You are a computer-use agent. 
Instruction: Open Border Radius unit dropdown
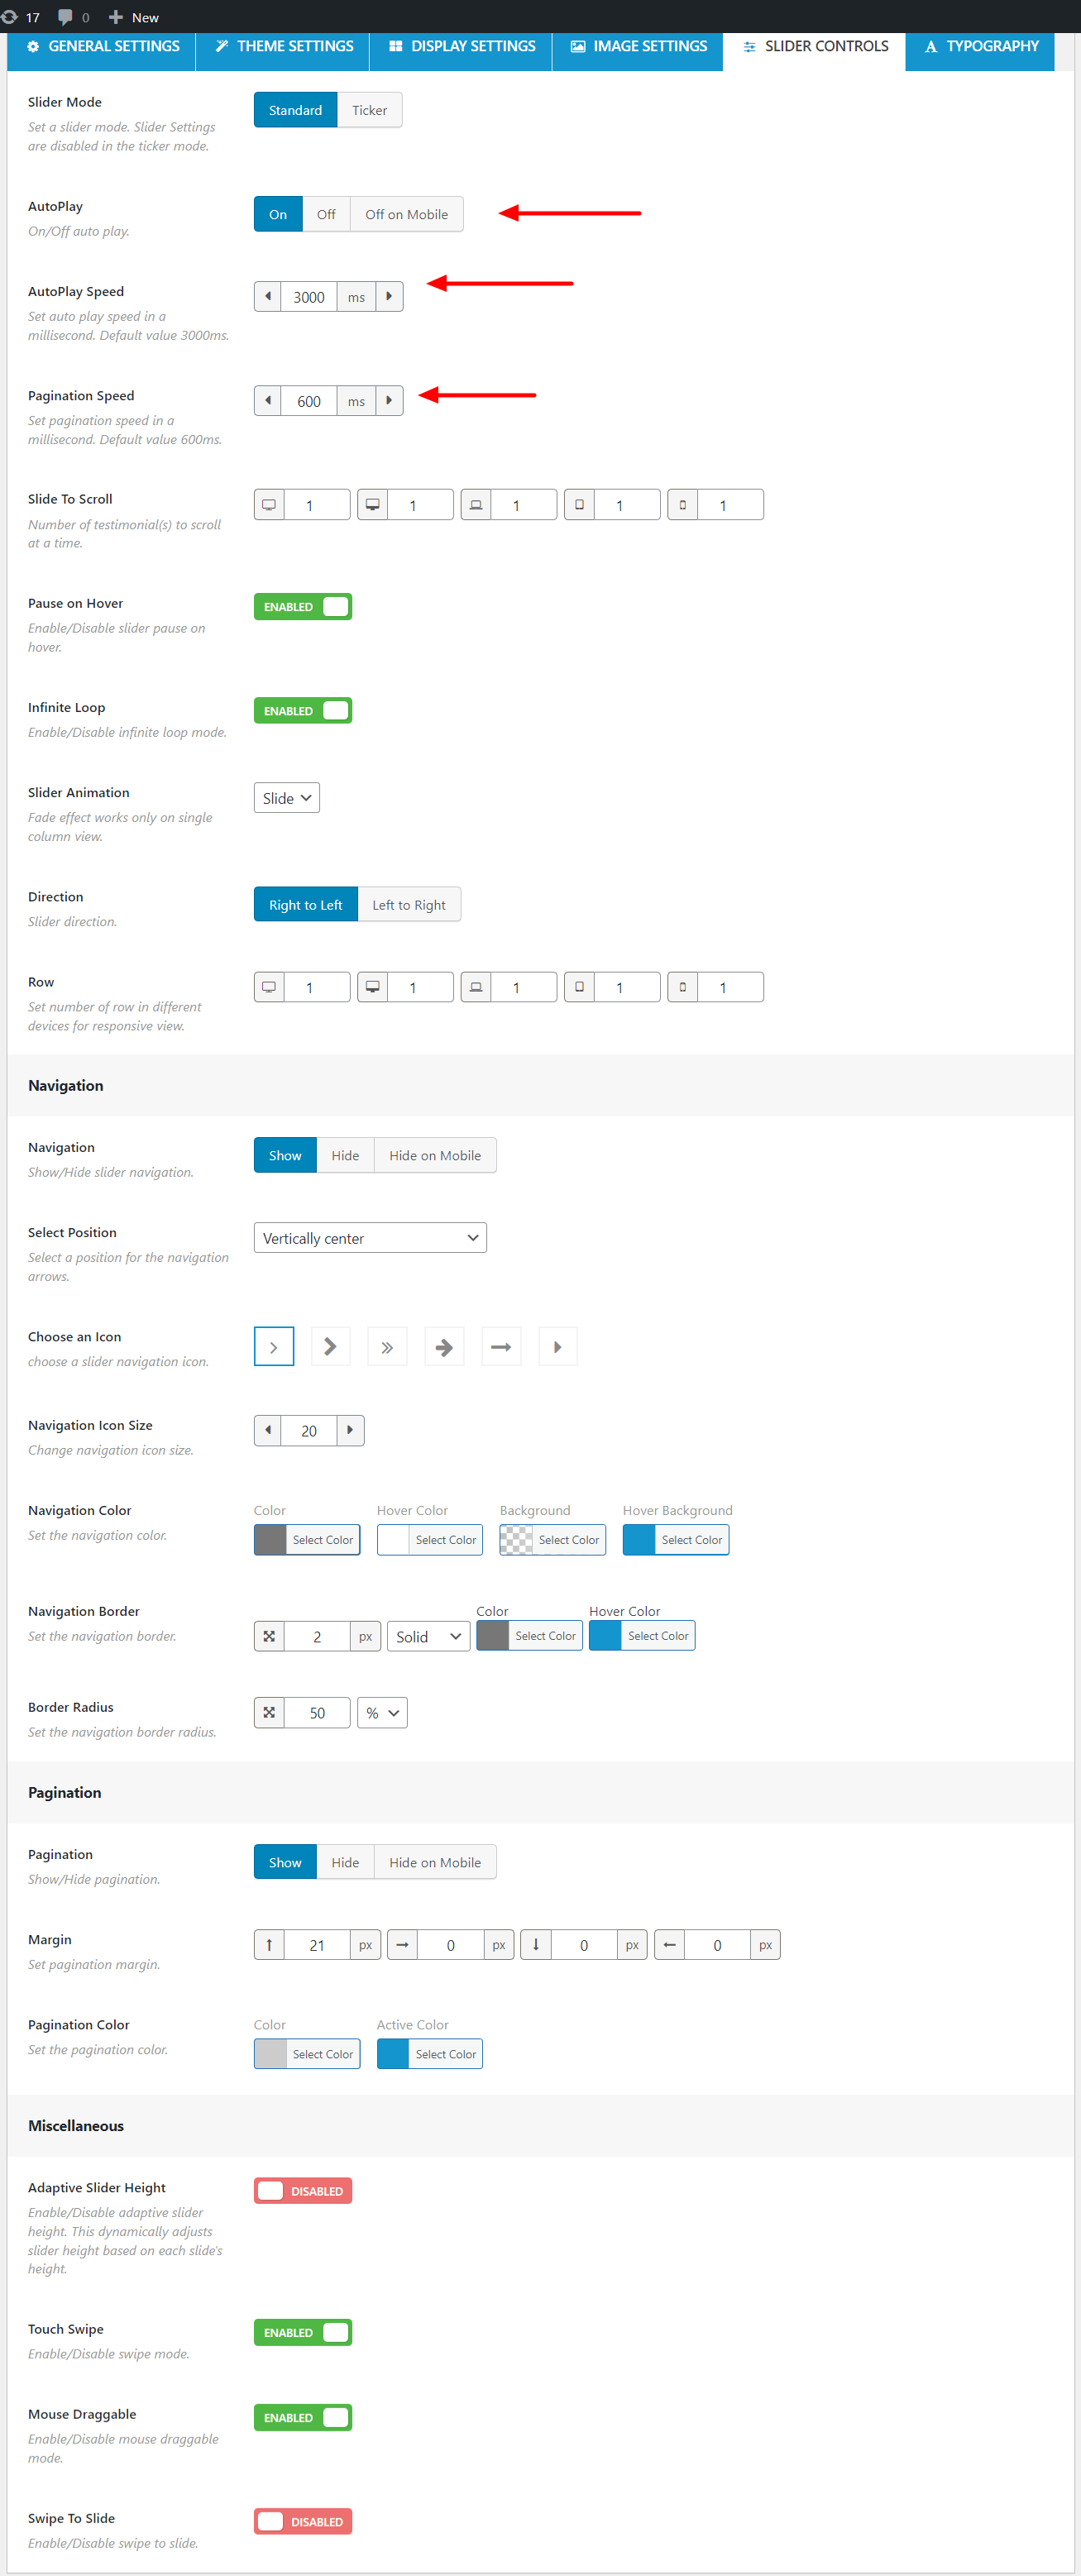[x=382, y=1712]
